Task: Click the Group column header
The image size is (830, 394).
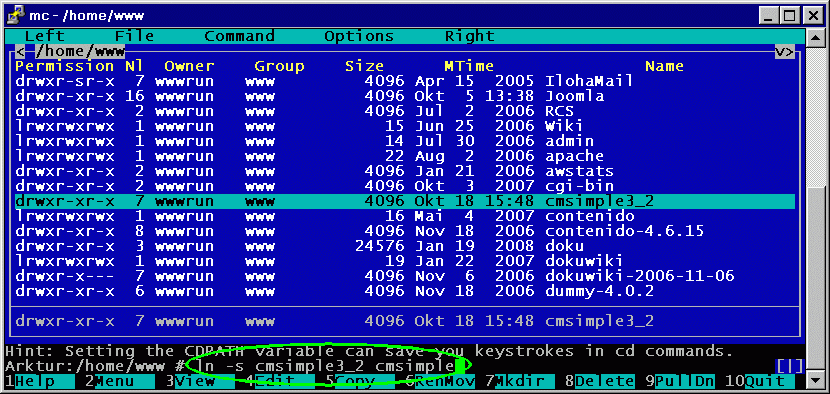Action: tap(279, 66)
